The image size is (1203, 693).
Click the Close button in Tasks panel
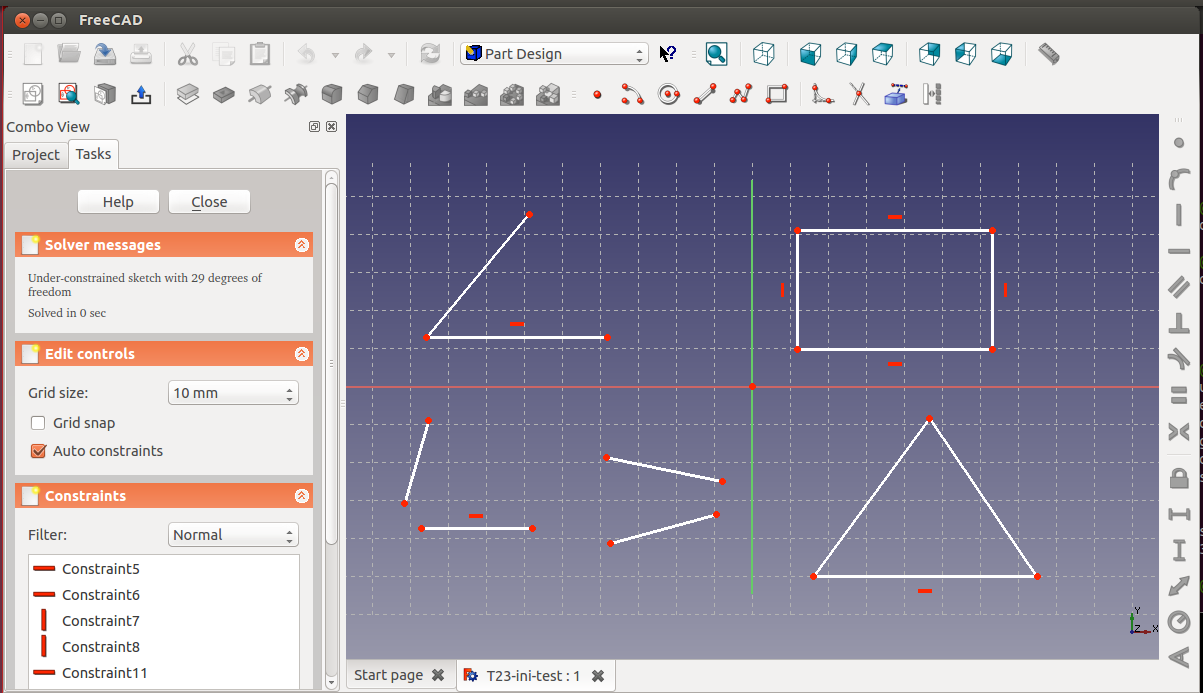pos(209,202)
